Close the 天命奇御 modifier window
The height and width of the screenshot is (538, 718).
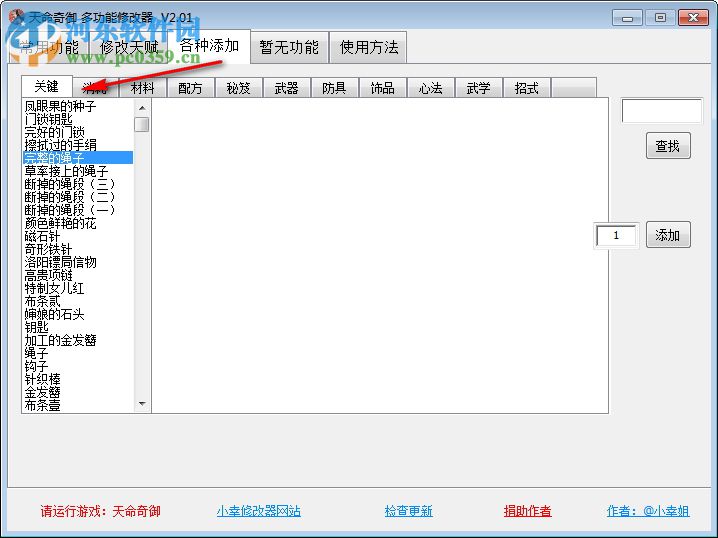[x=693, y=18]
